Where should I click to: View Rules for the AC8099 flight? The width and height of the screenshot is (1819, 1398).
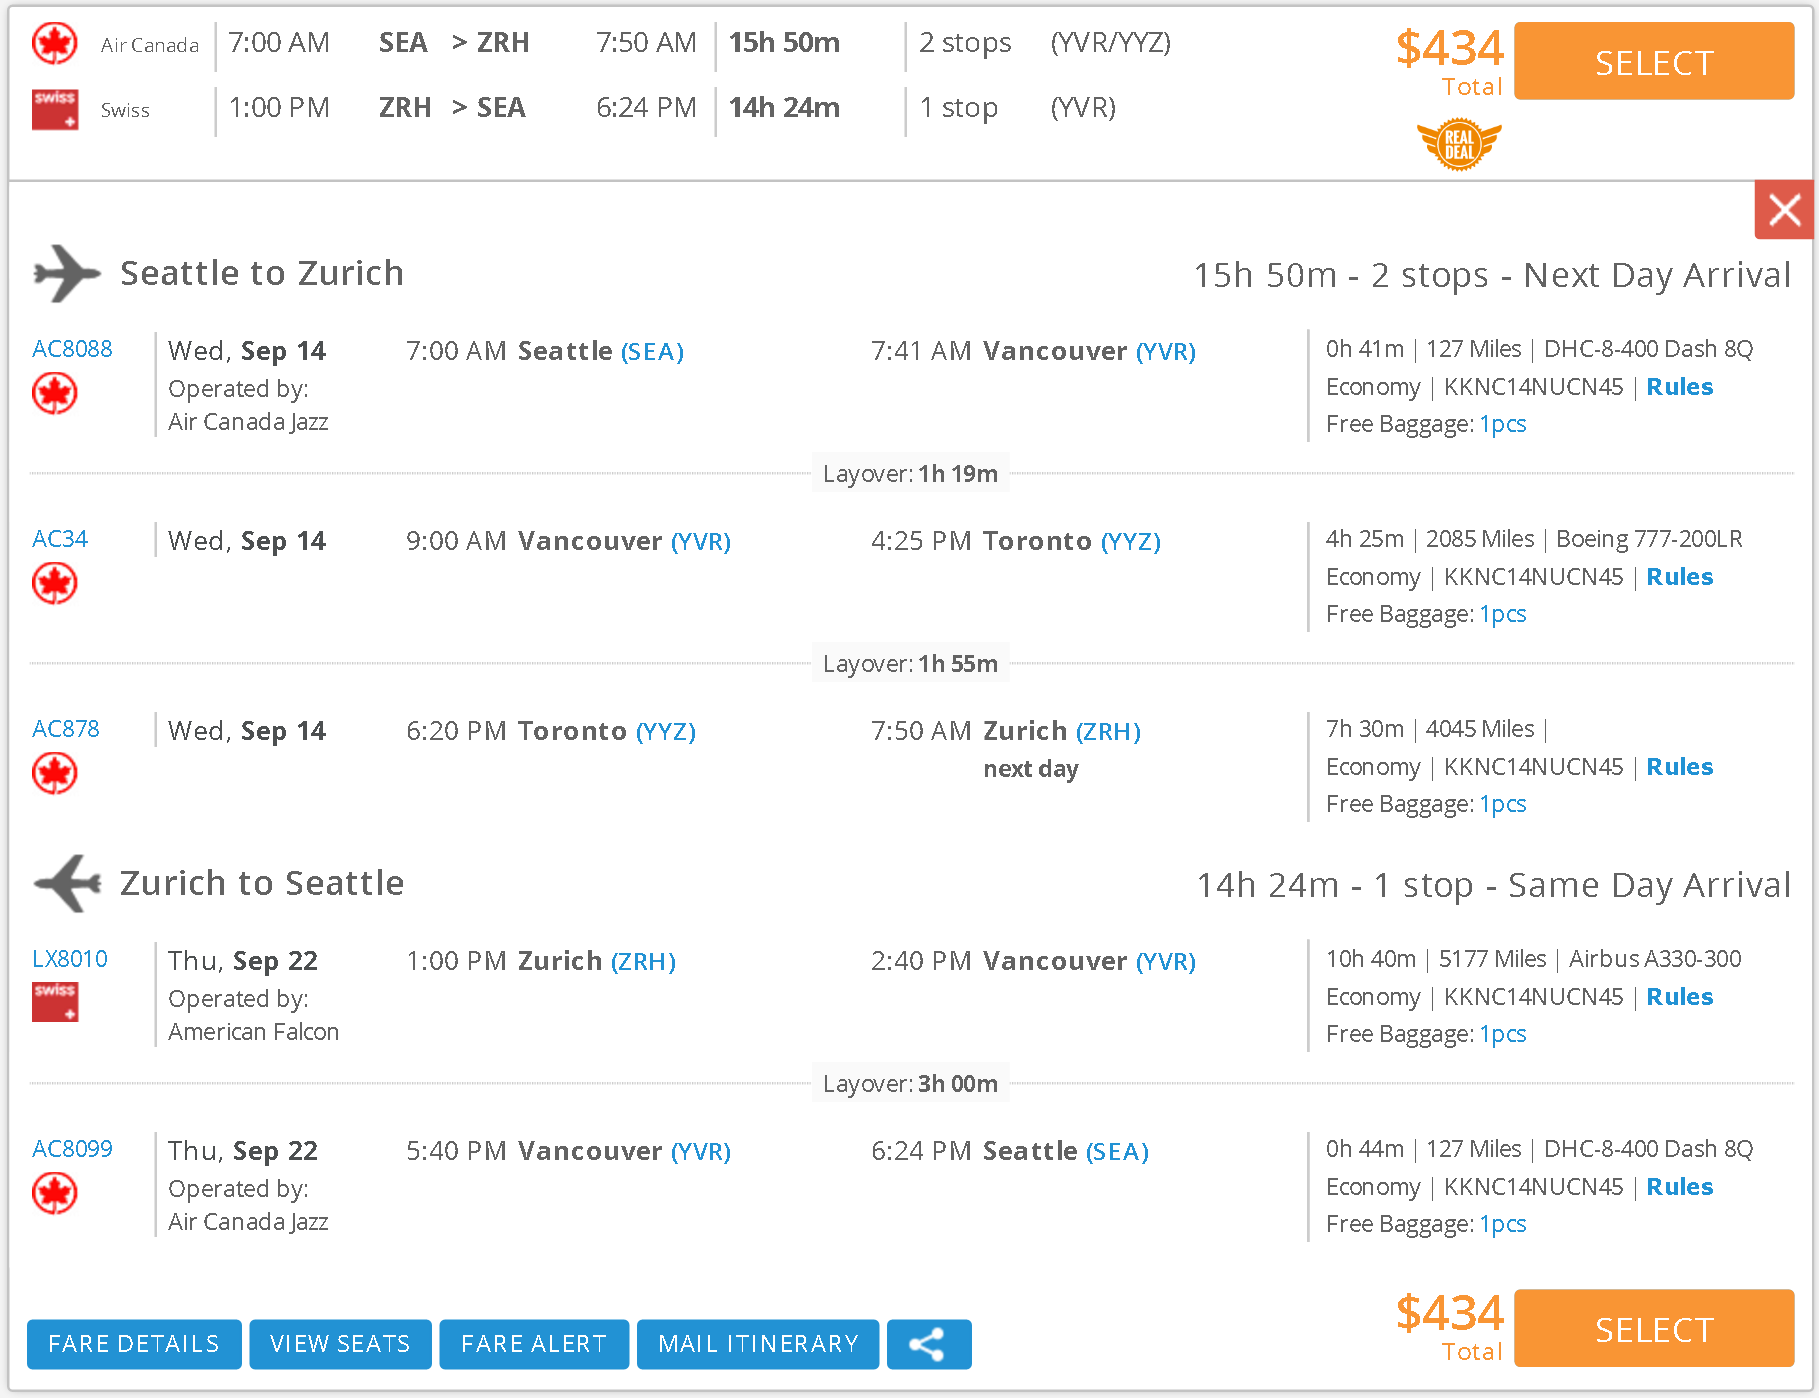pos(1679,1187)
